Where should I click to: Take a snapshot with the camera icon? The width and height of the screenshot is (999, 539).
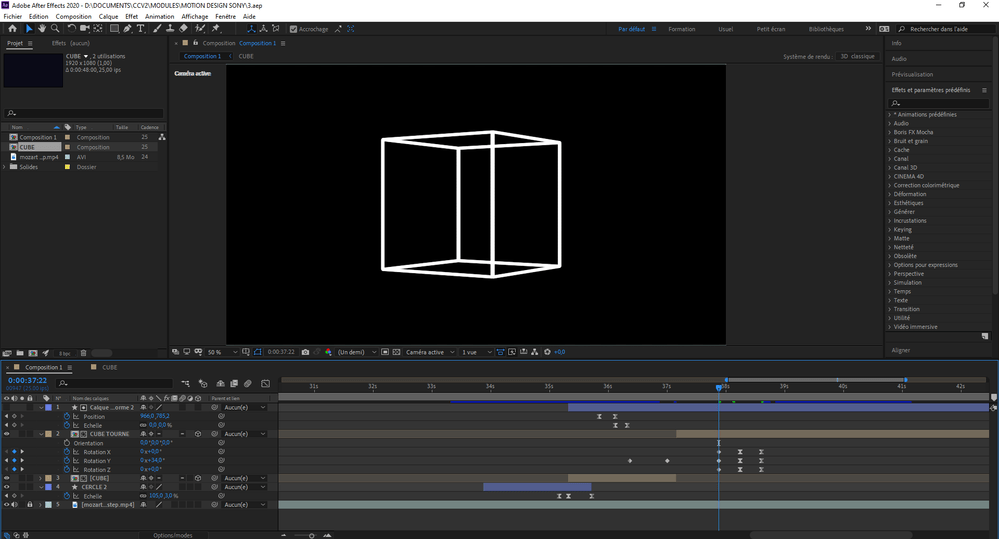(x=305, y=352)
